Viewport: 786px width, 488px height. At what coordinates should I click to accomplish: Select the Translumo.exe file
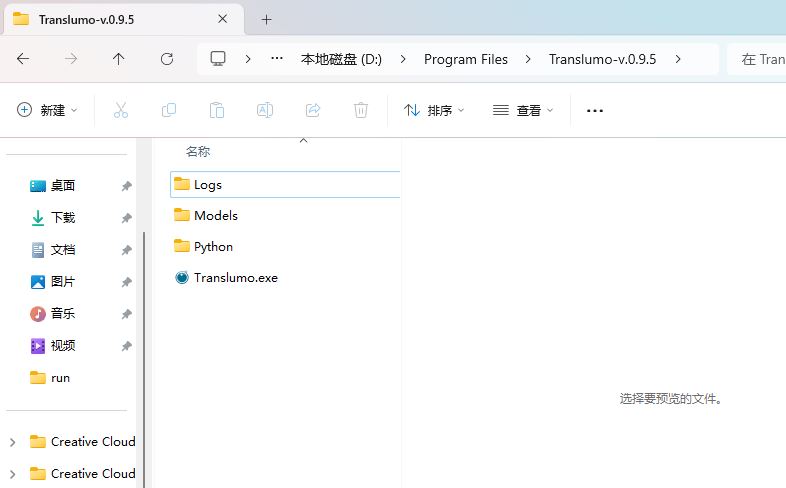click(x=235, y=278)
